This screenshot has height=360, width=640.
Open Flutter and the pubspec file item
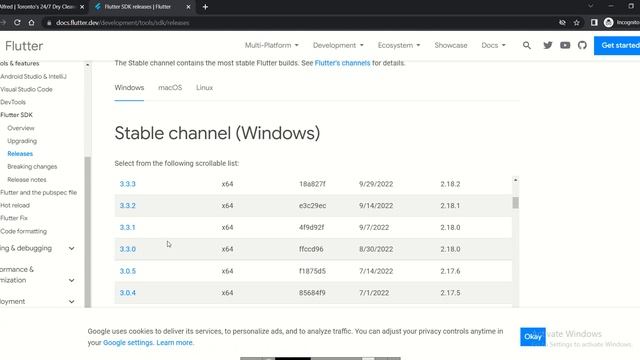[38, 192]
